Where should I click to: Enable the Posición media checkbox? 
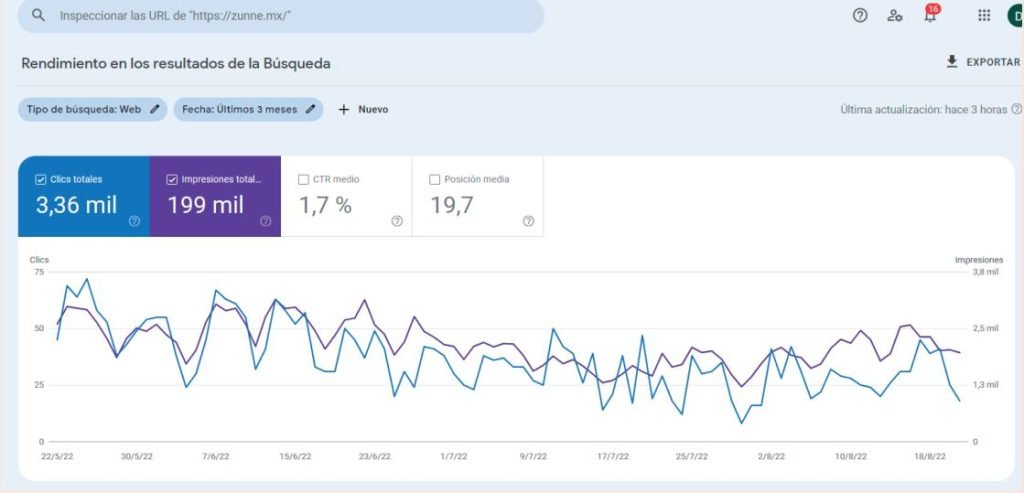click(x=434, y=180)
